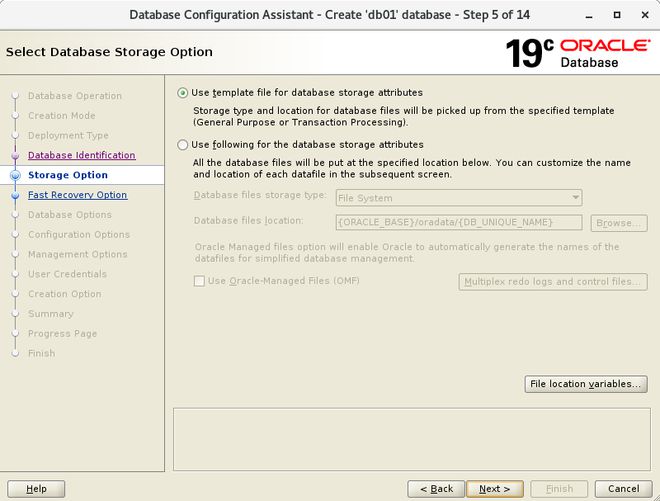This screenshot has width=660, height=501.
Task: Open Database files storage type dropdown
Action: tap(459, 198)
